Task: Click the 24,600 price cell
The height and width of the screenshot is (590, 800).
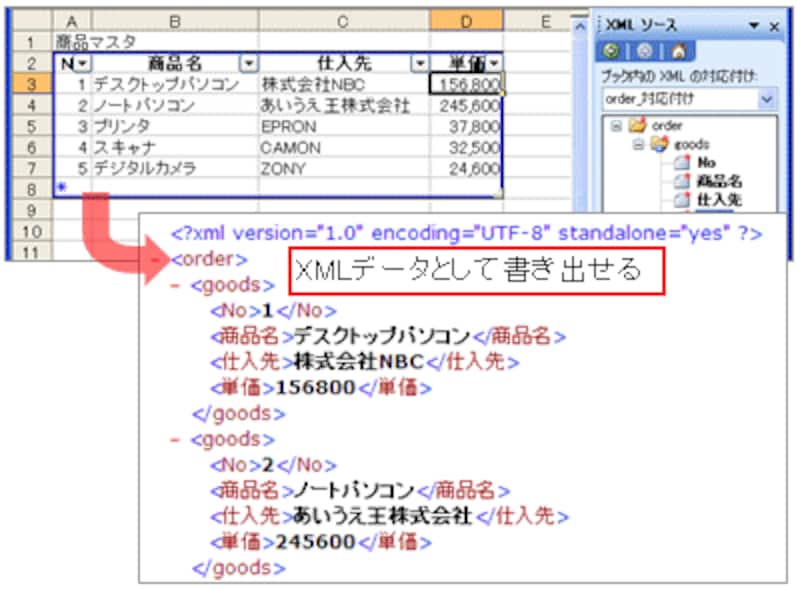Action: click(466, 168)
